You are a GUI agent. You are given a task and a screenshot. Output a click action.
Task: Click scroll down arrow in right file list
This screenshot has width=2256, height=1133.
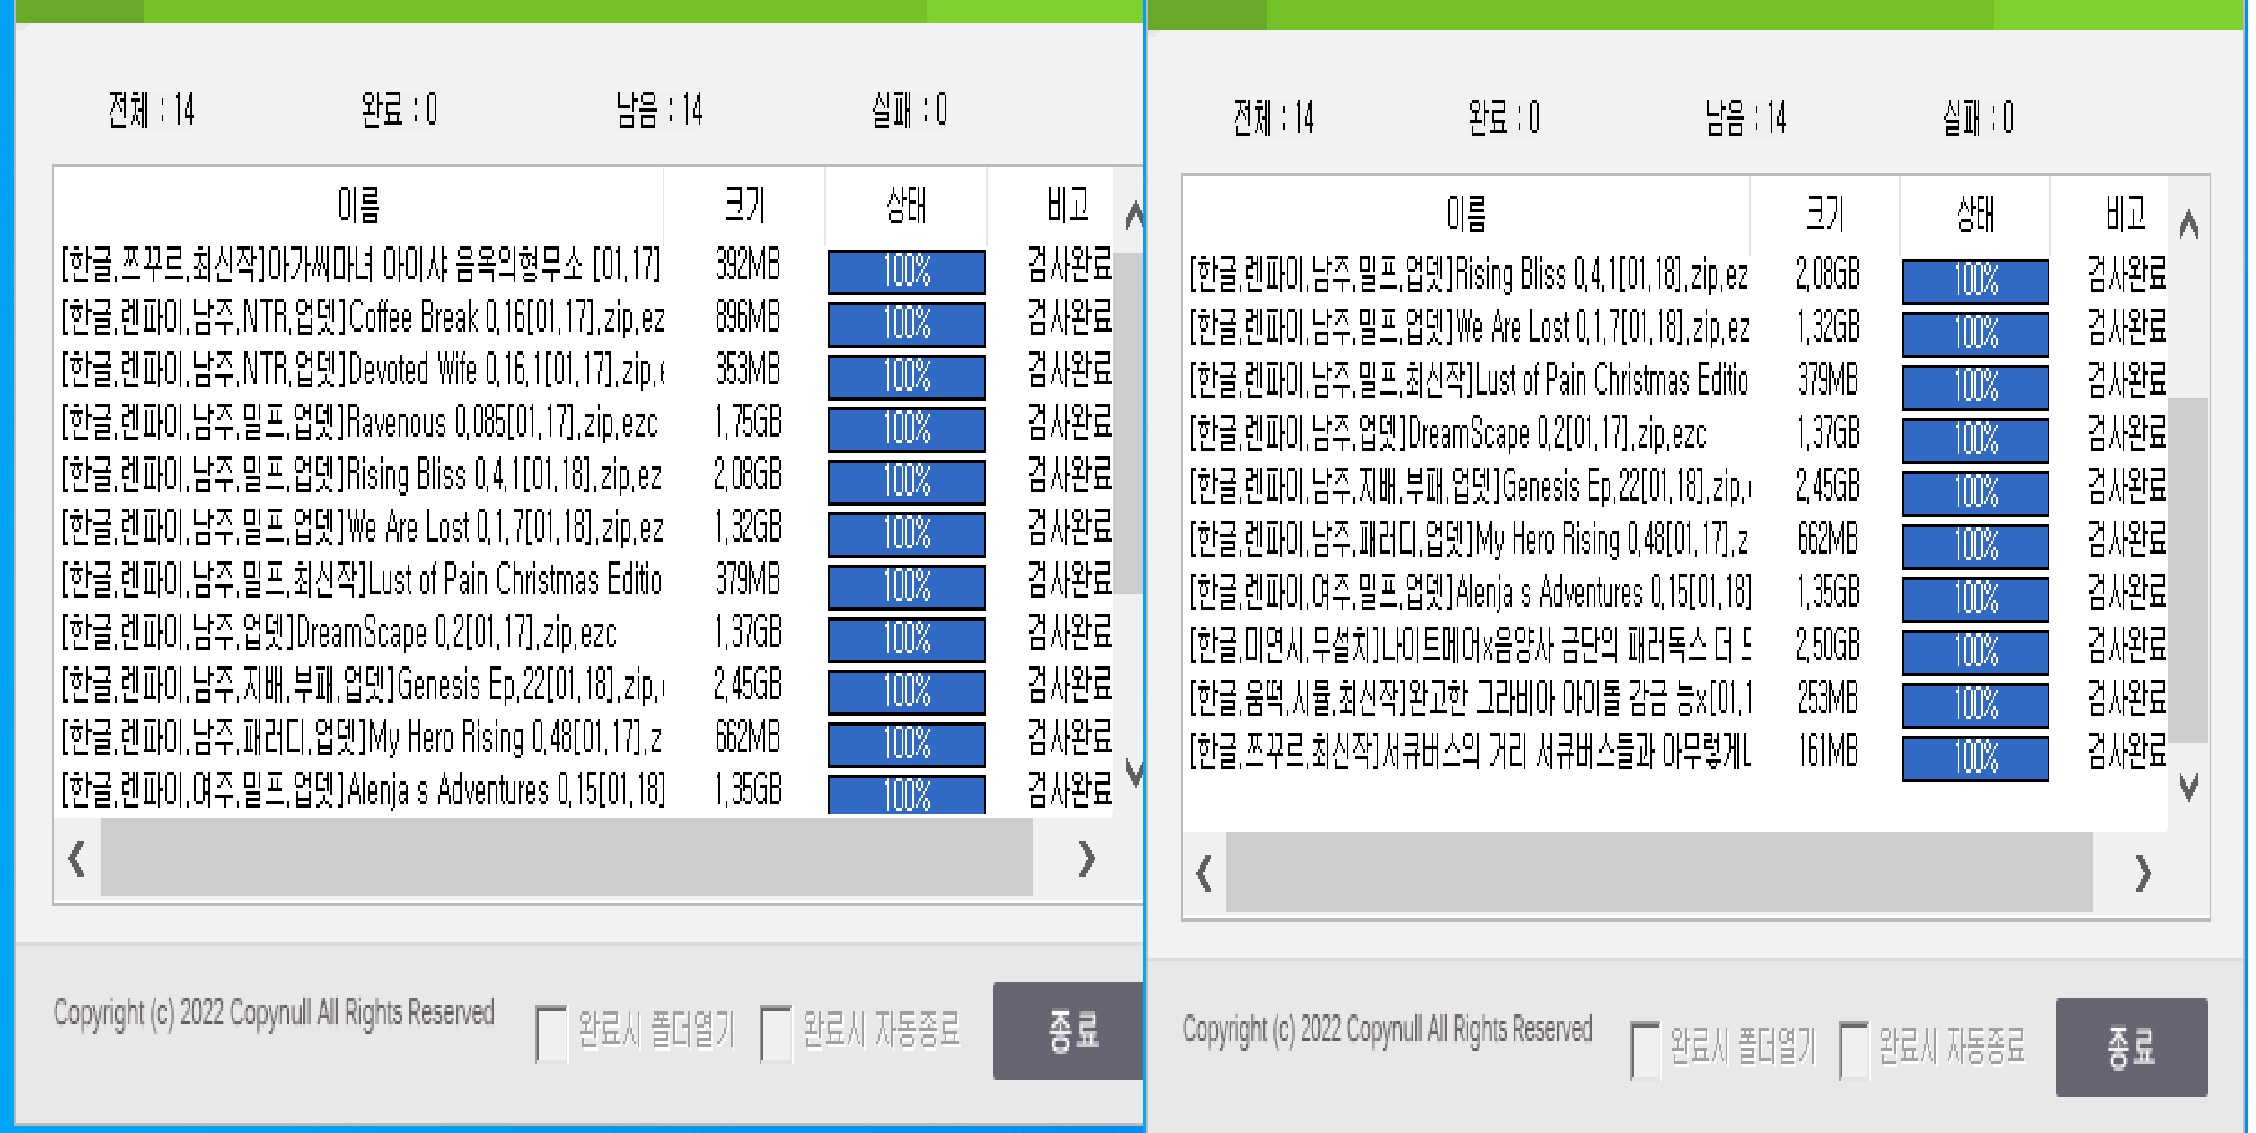[x=2188, y=787]
